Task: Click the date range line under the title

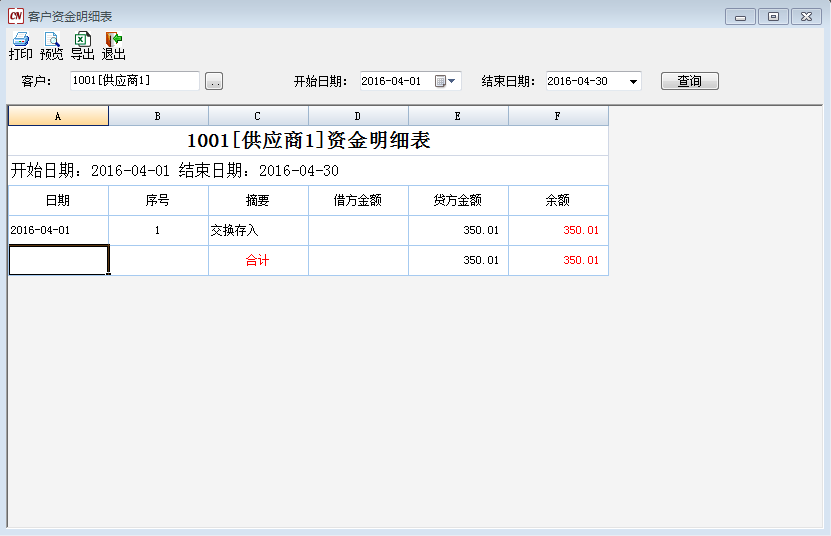Action: (175, 171)
